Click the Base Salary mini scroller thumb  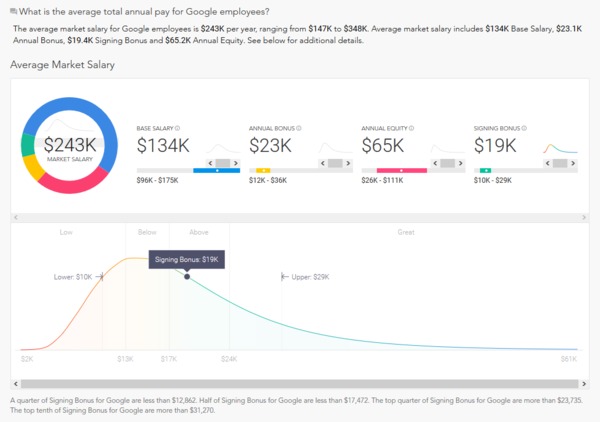(x=223, y=163)
